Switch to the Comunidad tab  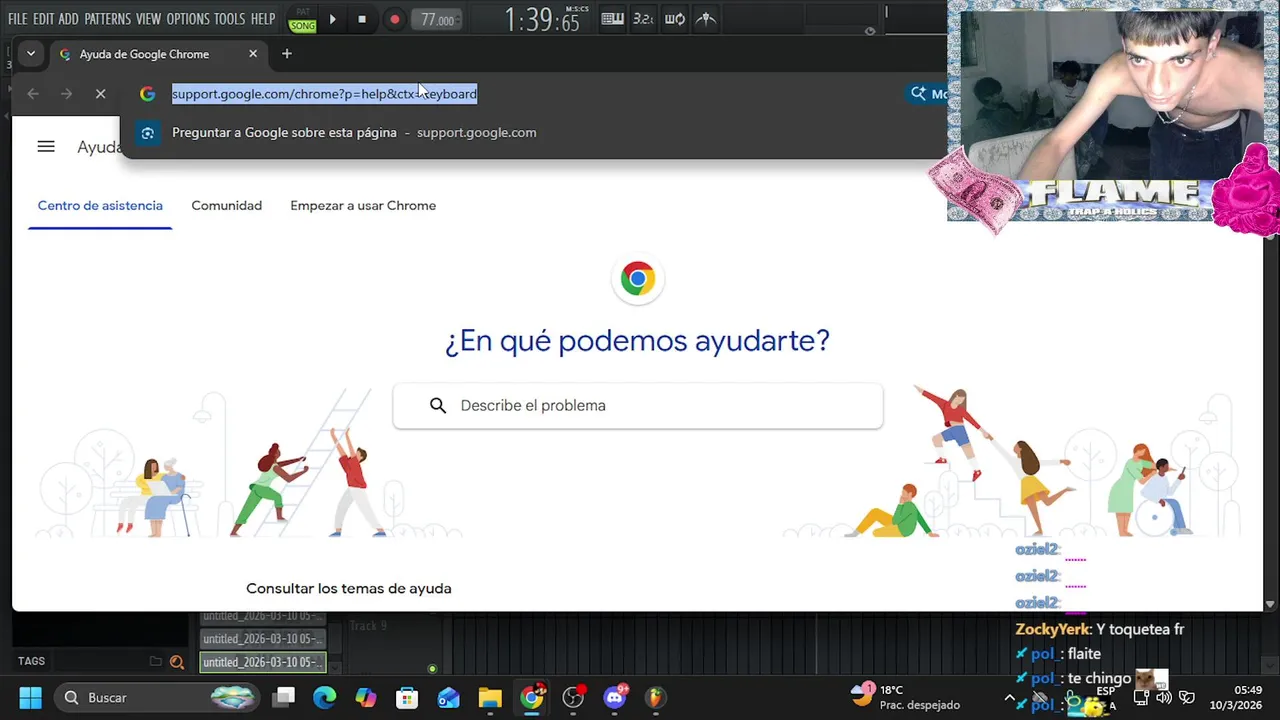coord(227,206)
